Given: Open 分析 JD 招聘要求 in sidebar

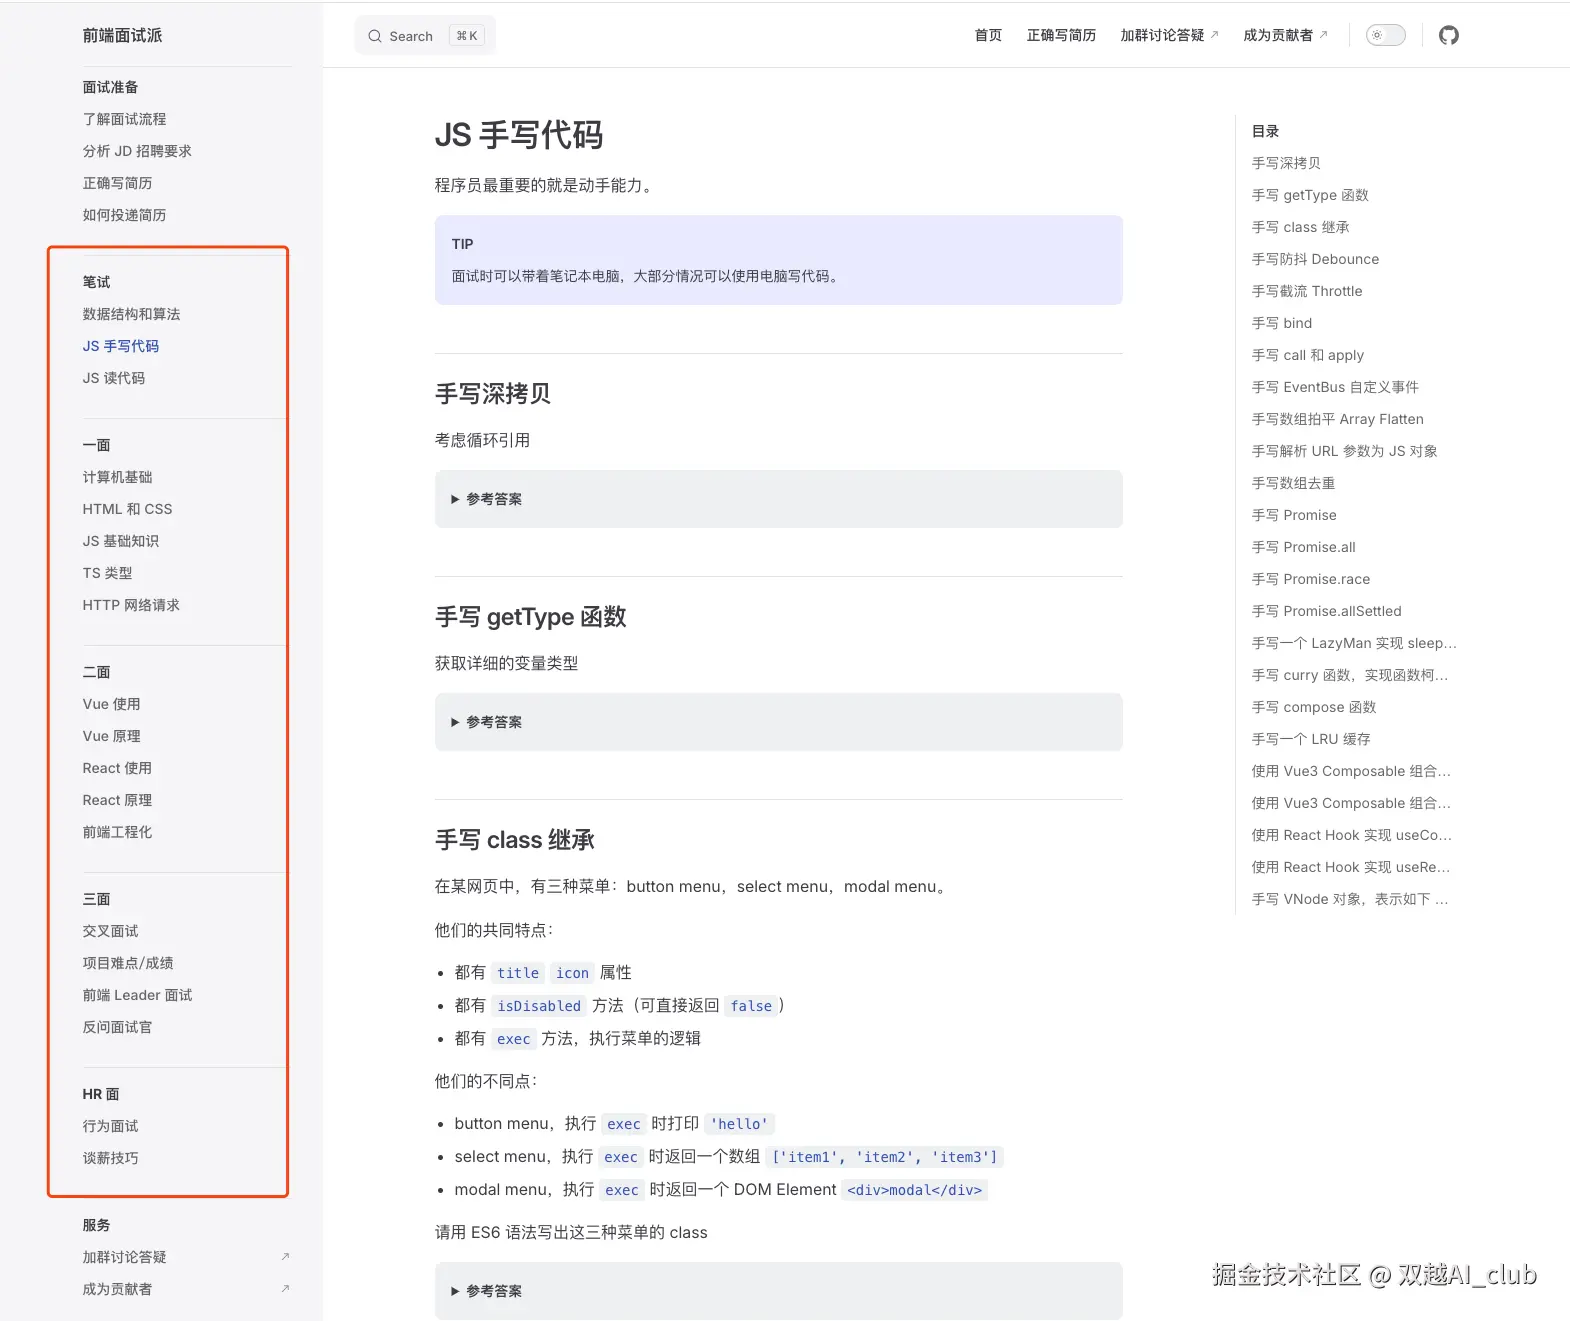Looking at the screenshot, I should [x=137, y=151].
